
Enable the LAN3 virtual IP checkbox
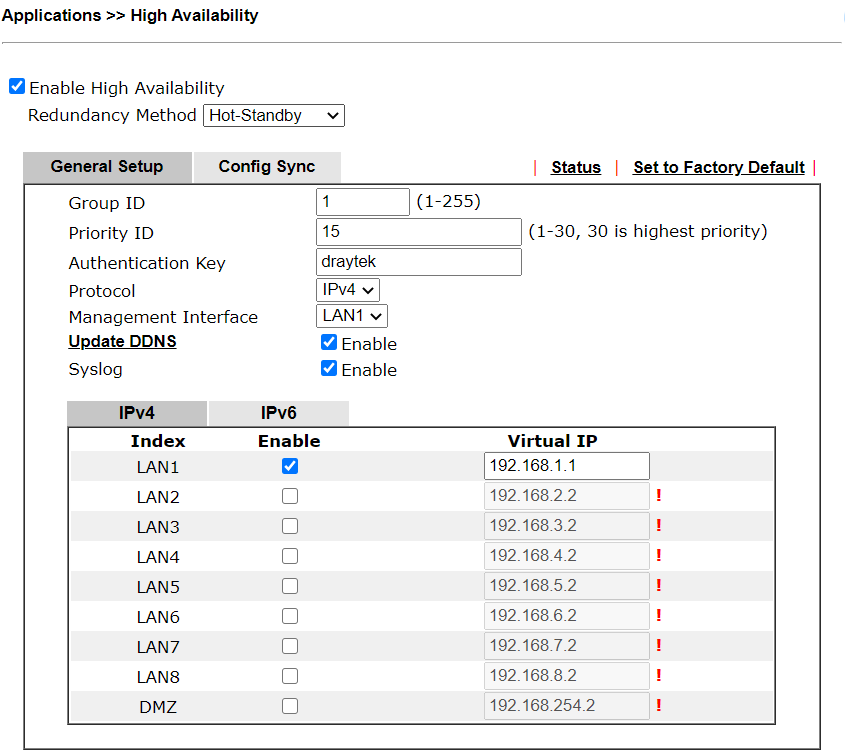point(290,526)
